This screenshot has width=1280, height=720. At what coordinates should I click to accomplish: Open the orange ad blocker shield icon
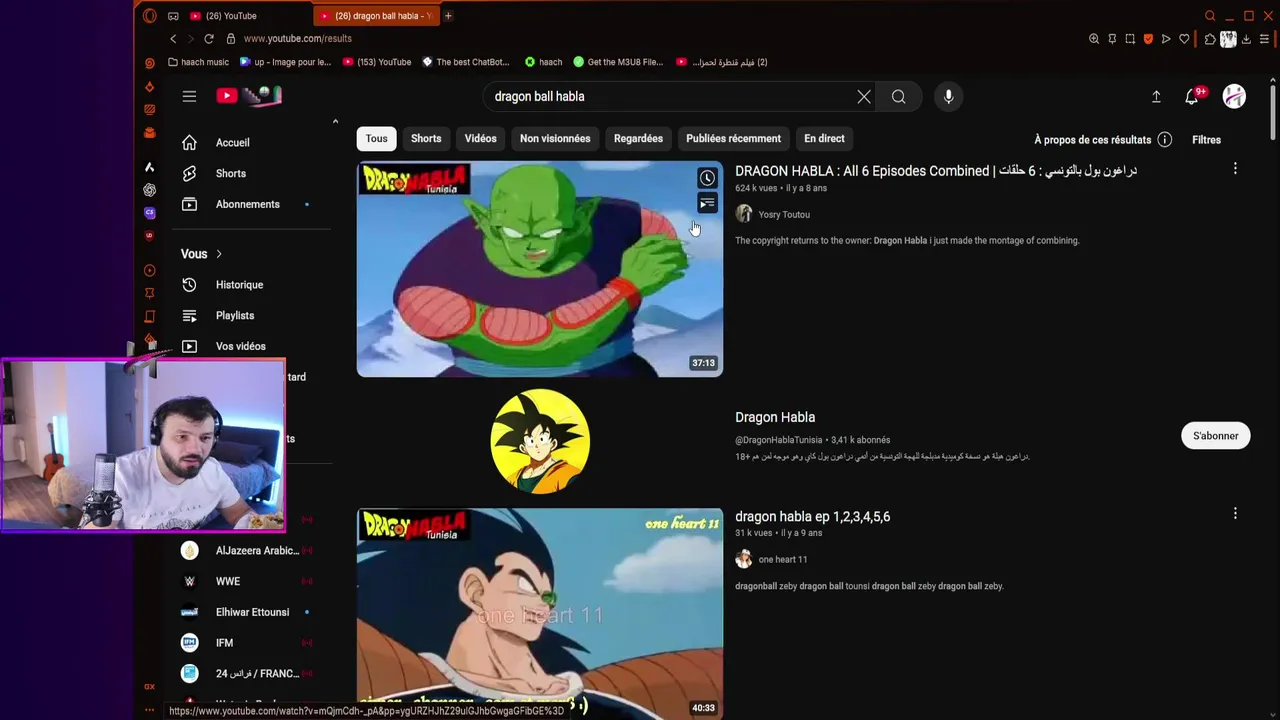pyautogui.click(x=1148, y=39)
